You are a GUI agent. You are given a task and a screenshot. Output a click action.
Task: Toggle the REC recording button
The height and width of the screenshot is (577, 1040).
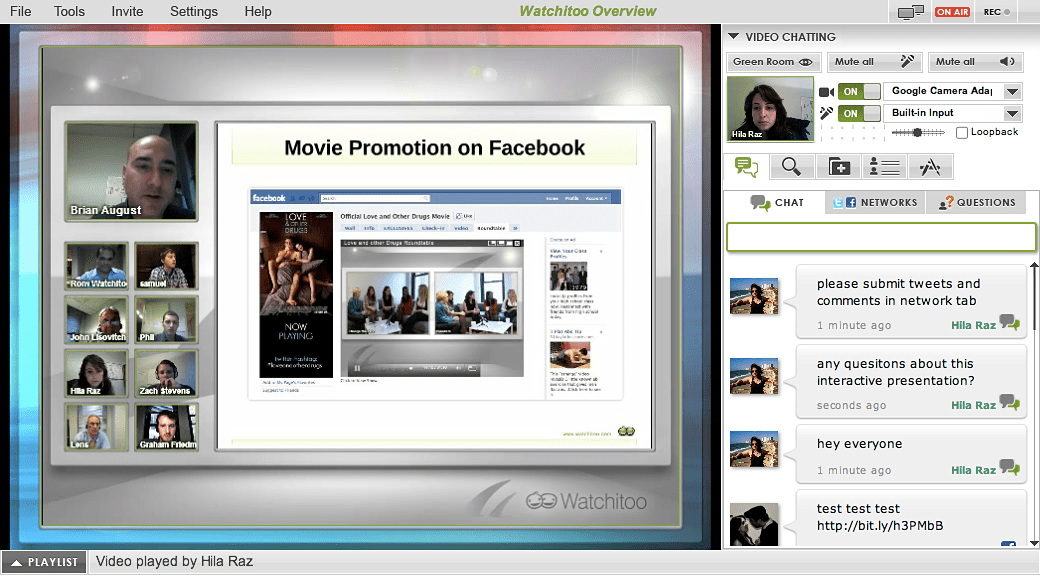(x=997, y=12)
